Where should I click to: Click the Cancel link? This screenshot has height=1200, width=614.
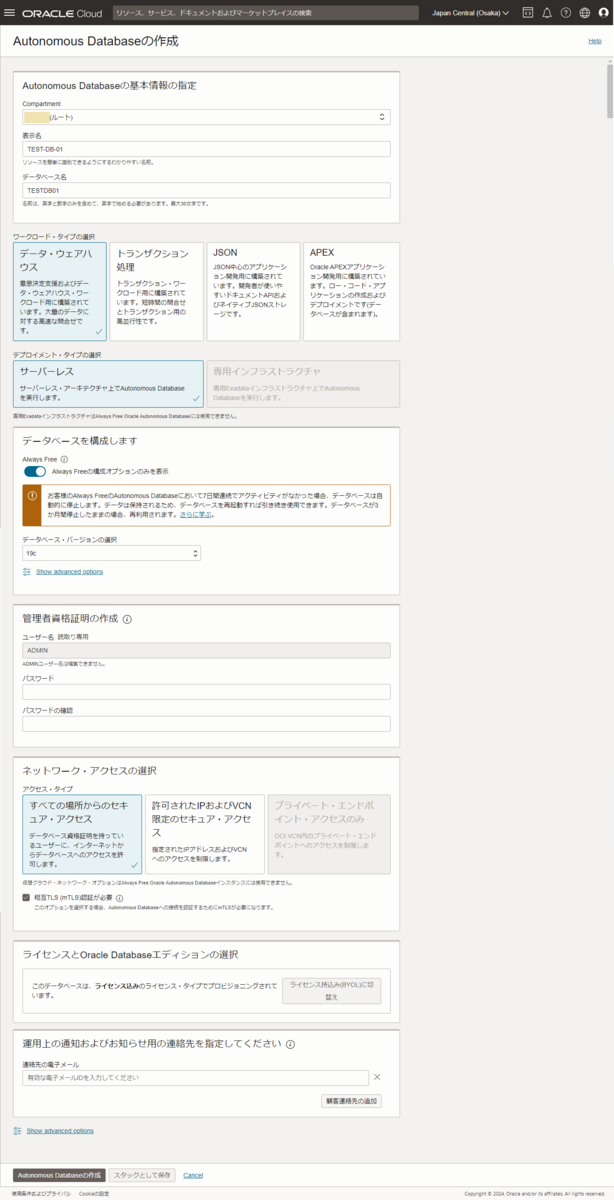(193, 1175)
